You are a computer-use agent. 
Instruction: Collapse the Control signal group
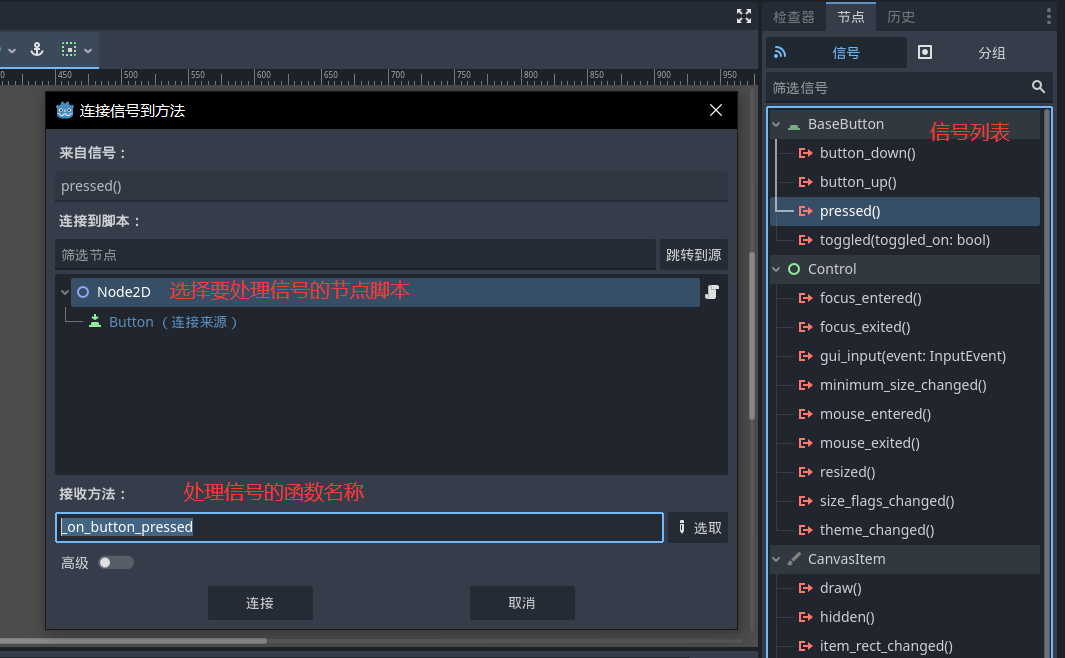pos(776,269)
